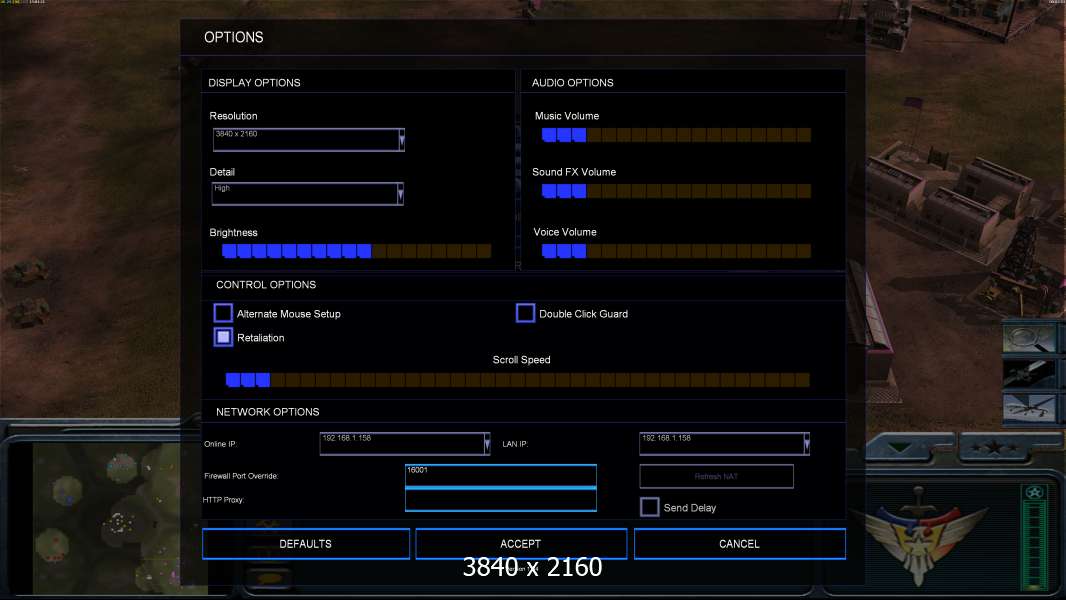Open the Detail dropdown set to High
Image resolution: width=1066 pixels, height=600 pixels.
pyautogui.click(x=307, y=194)
